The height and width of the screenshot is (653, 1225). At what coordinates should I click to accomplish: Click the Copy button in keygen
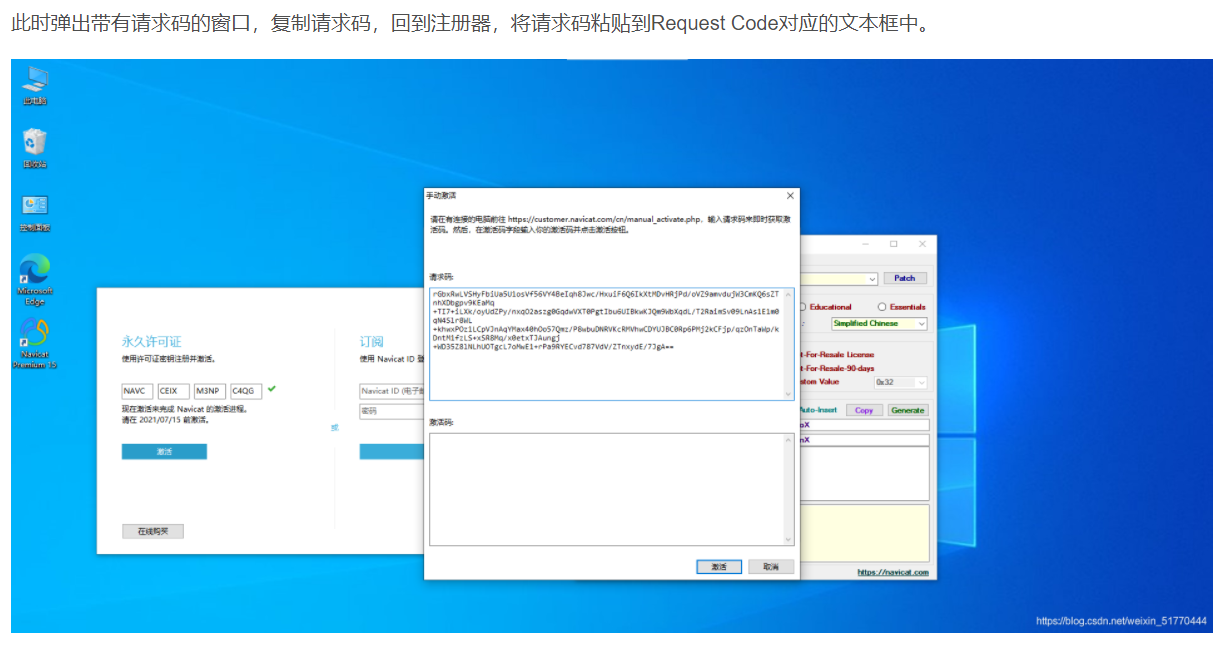[x=864, y=410]
